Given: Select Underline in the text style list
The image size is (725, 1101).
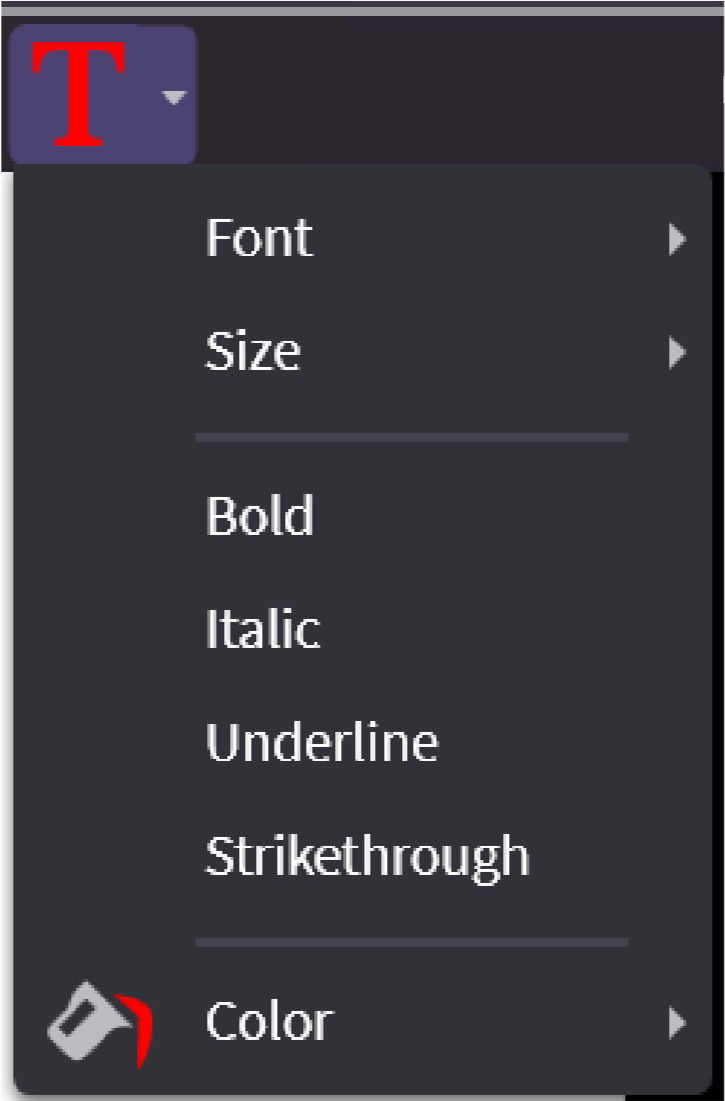Looking at the screenshot, I should [x=322, y=742].
